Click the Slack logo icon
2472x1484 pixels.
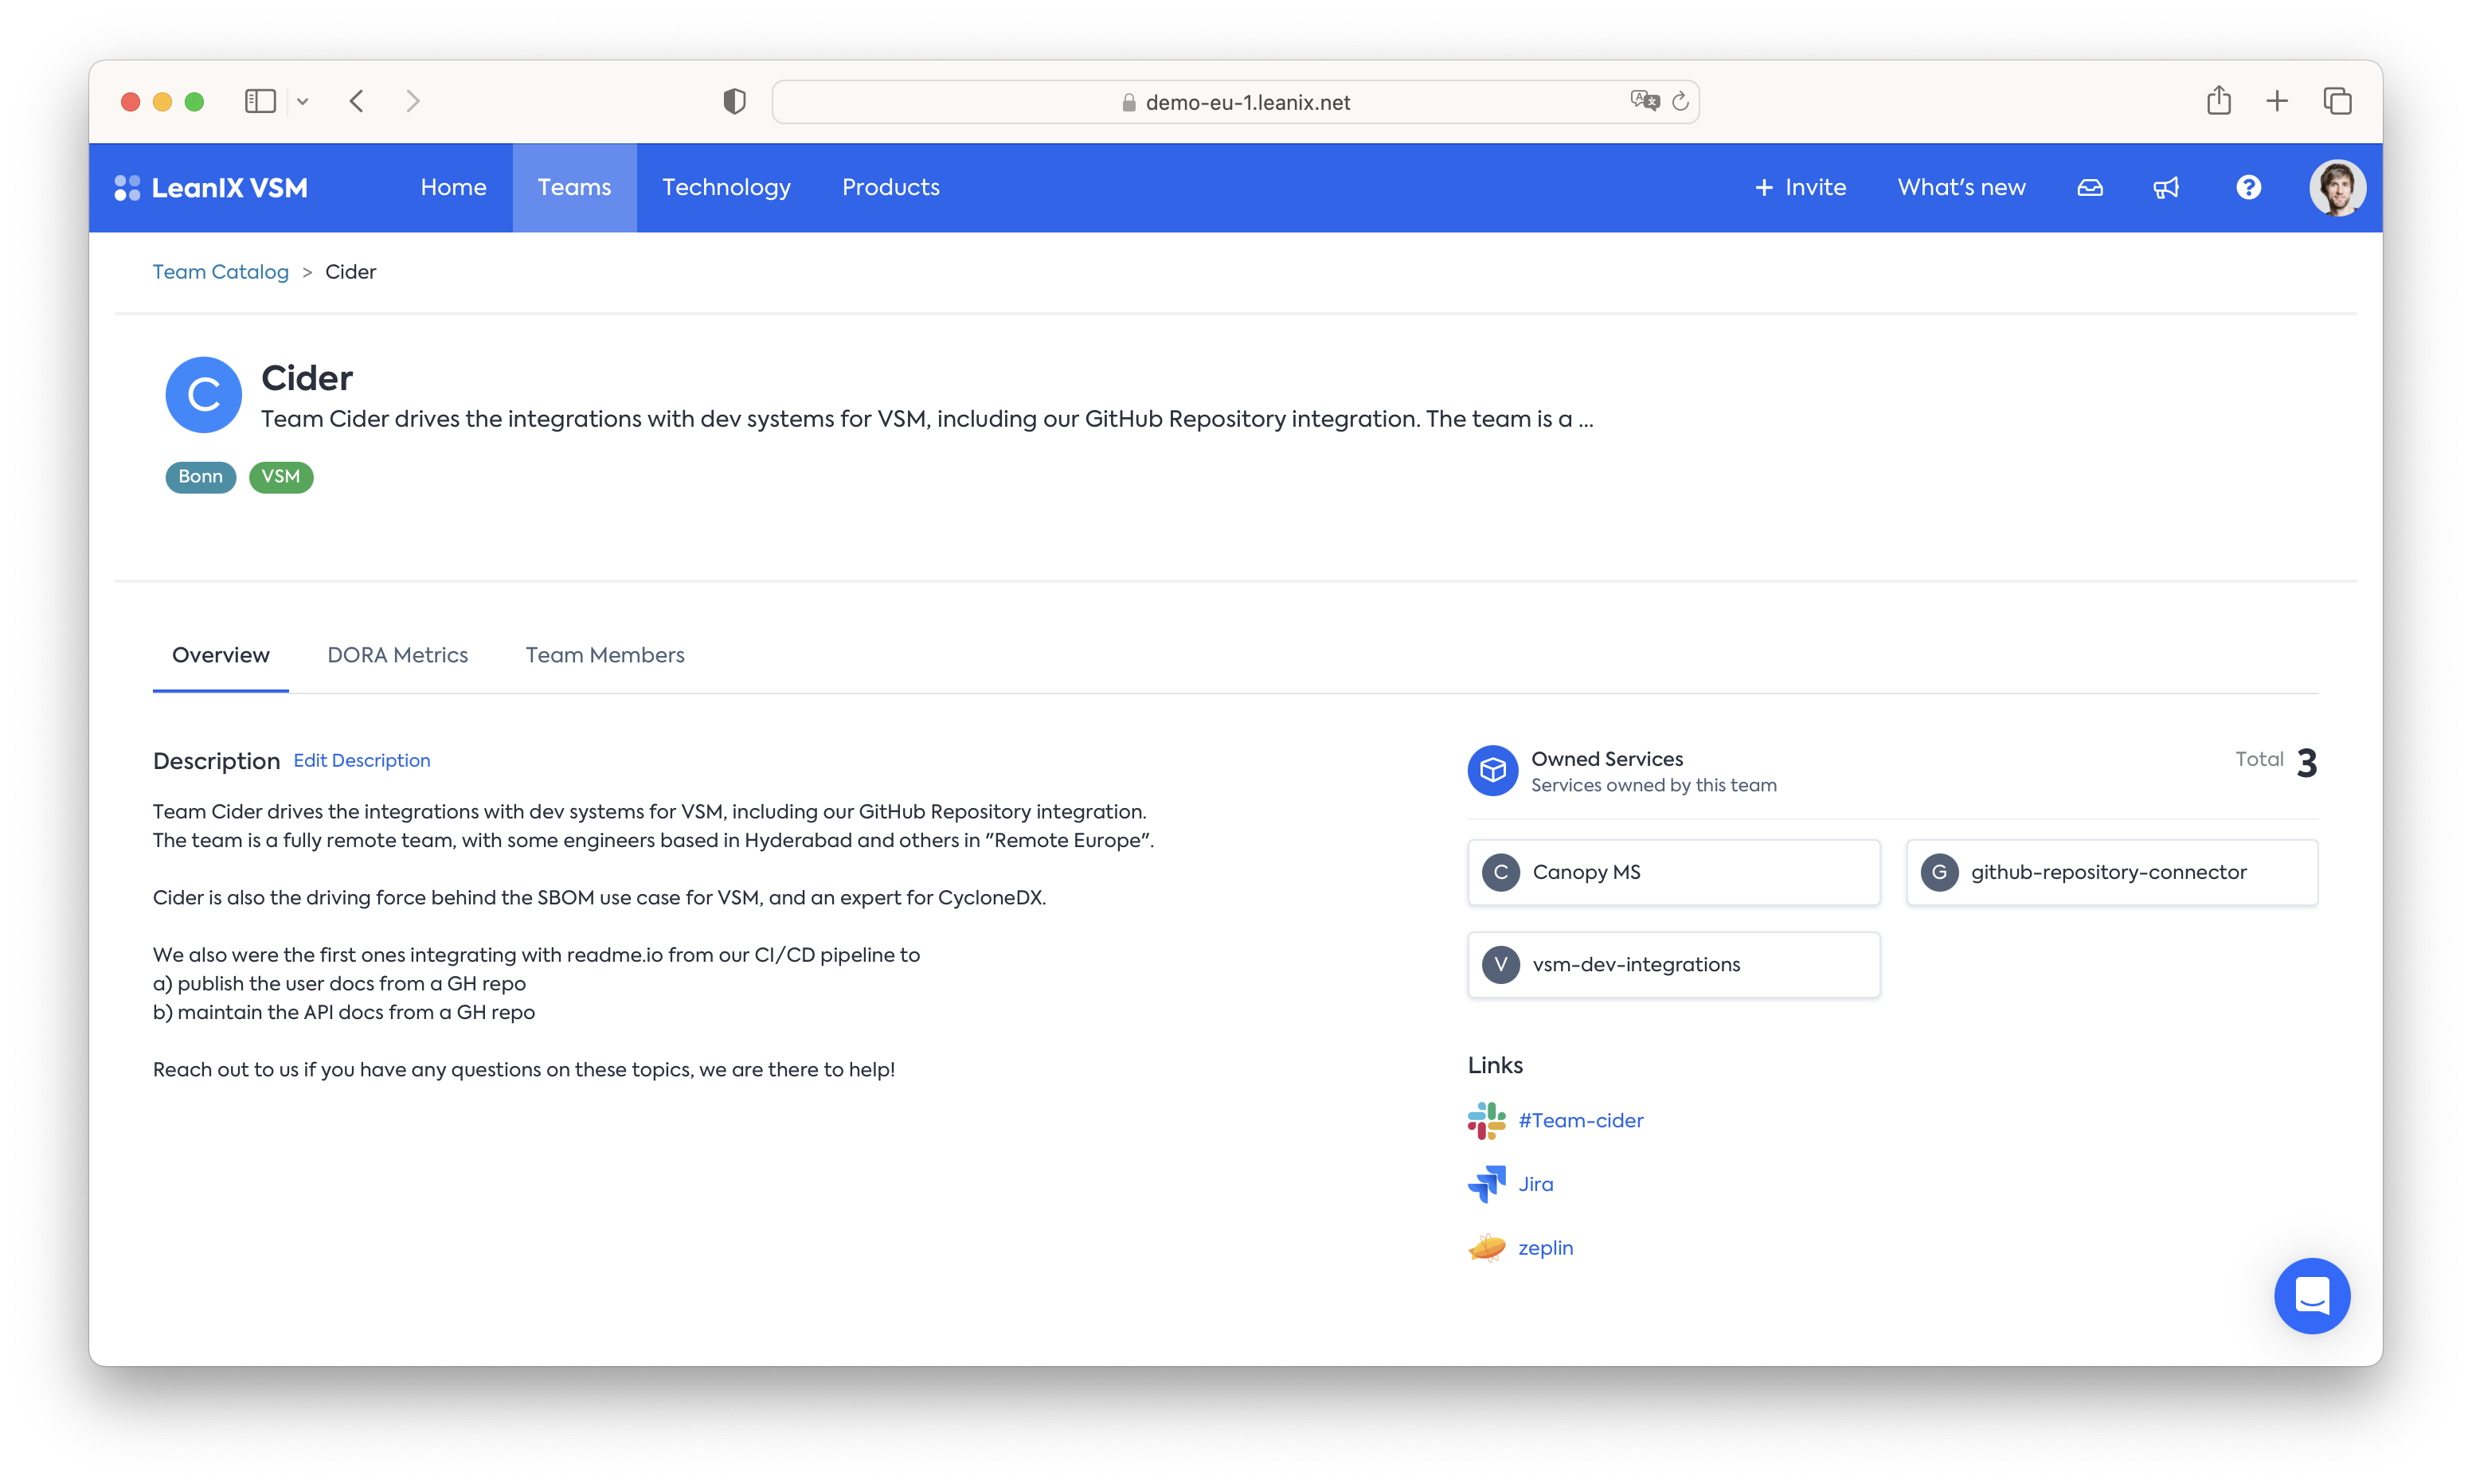tap(1486, 1121)
